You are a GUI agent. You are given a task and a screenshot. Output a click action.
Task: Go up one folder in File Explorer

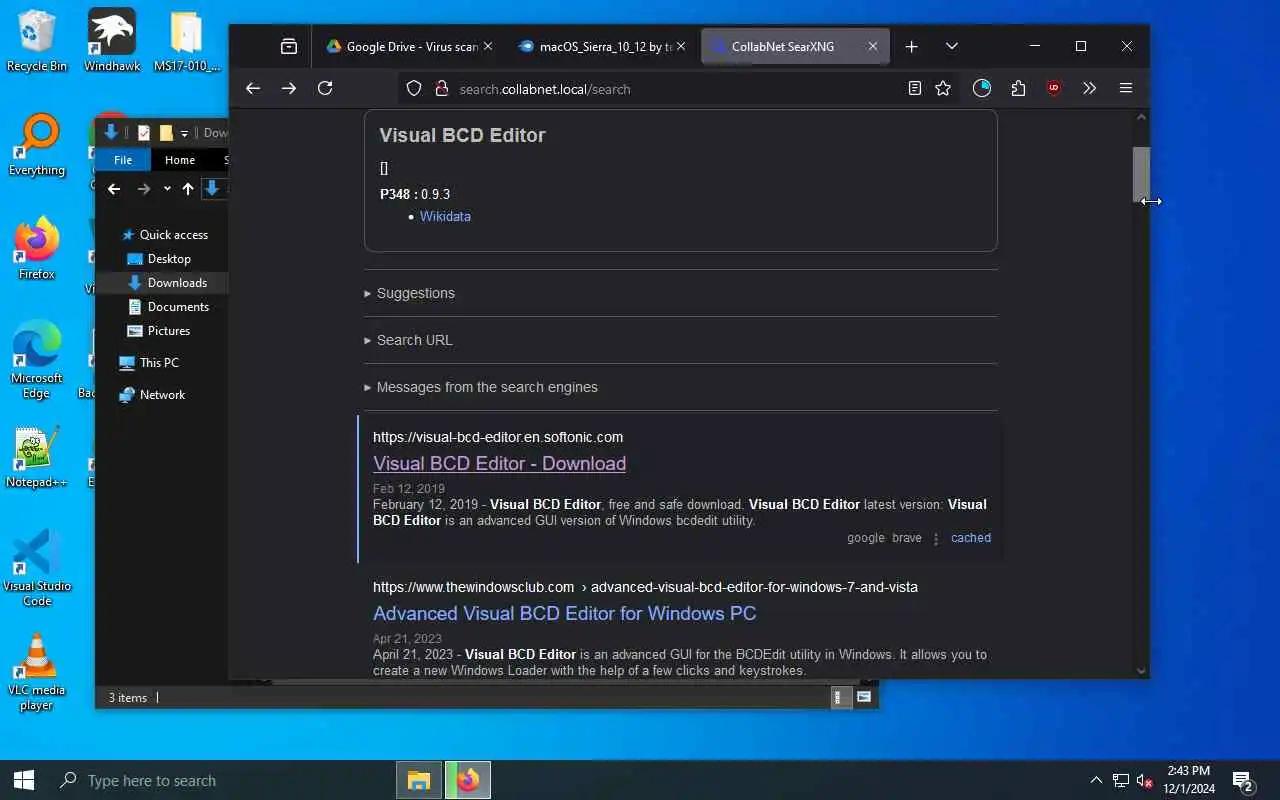point(187,189)
